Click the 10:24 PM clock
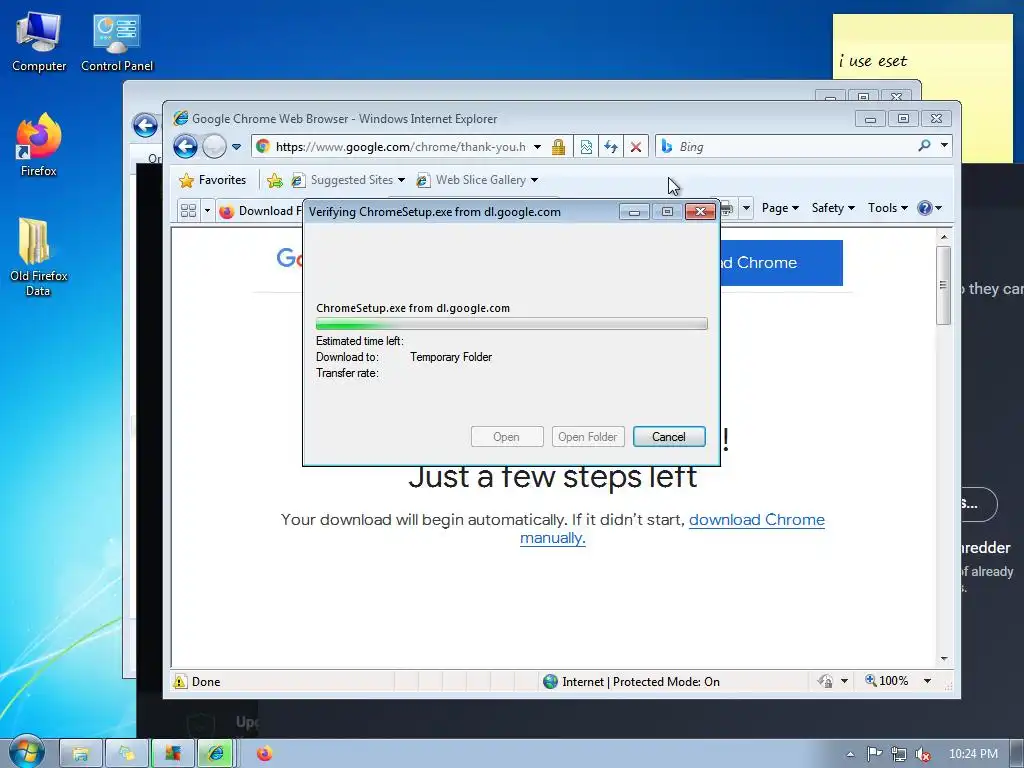This screenshot has width=1024, height=768. point(973,754)
